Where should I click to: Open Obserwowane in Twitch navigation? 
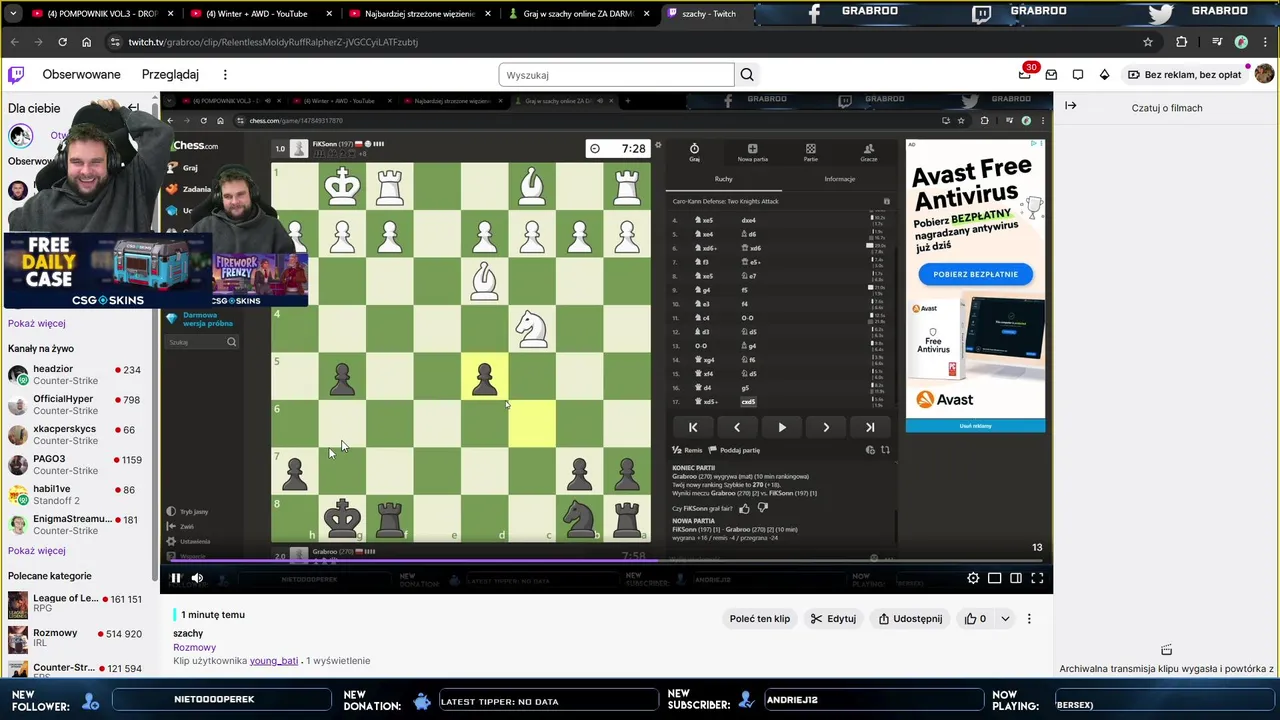point(81,75)
